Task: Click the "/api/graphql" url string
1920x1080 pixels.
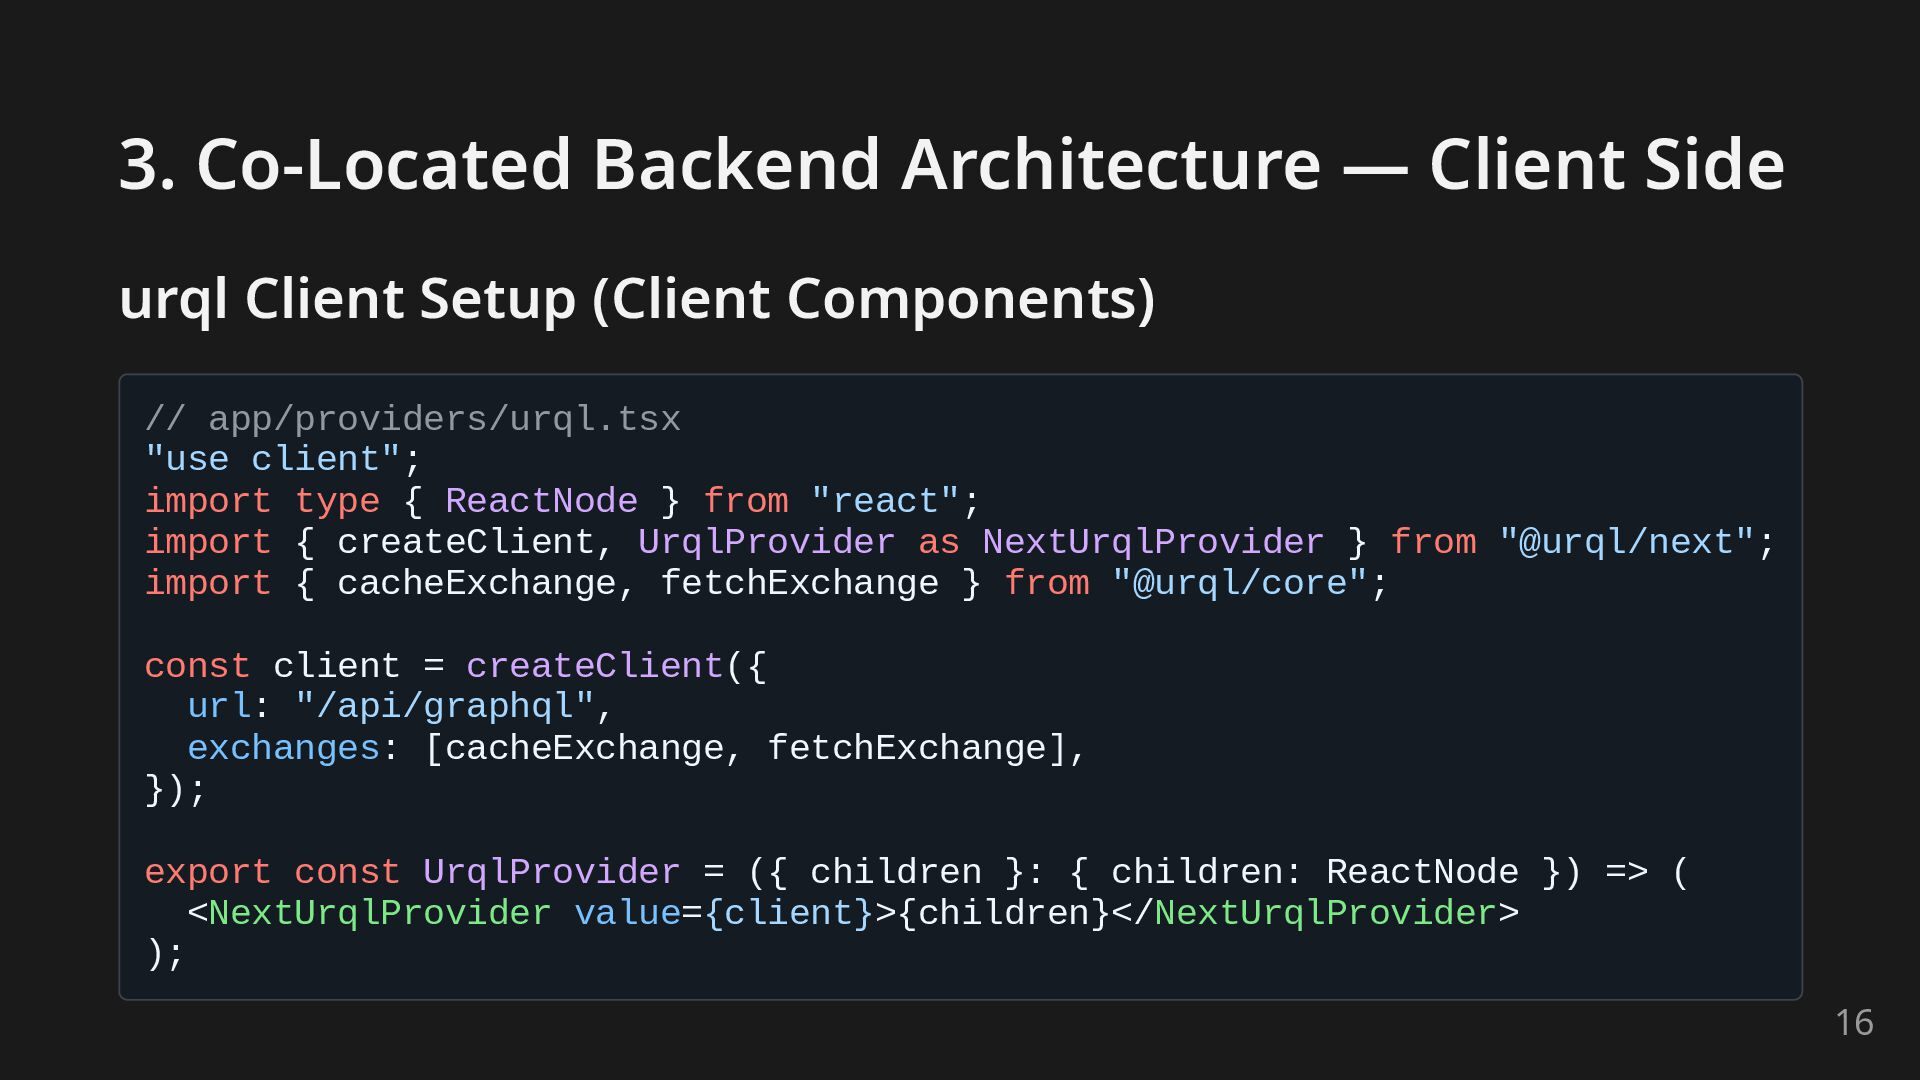Action: [444, 707]
